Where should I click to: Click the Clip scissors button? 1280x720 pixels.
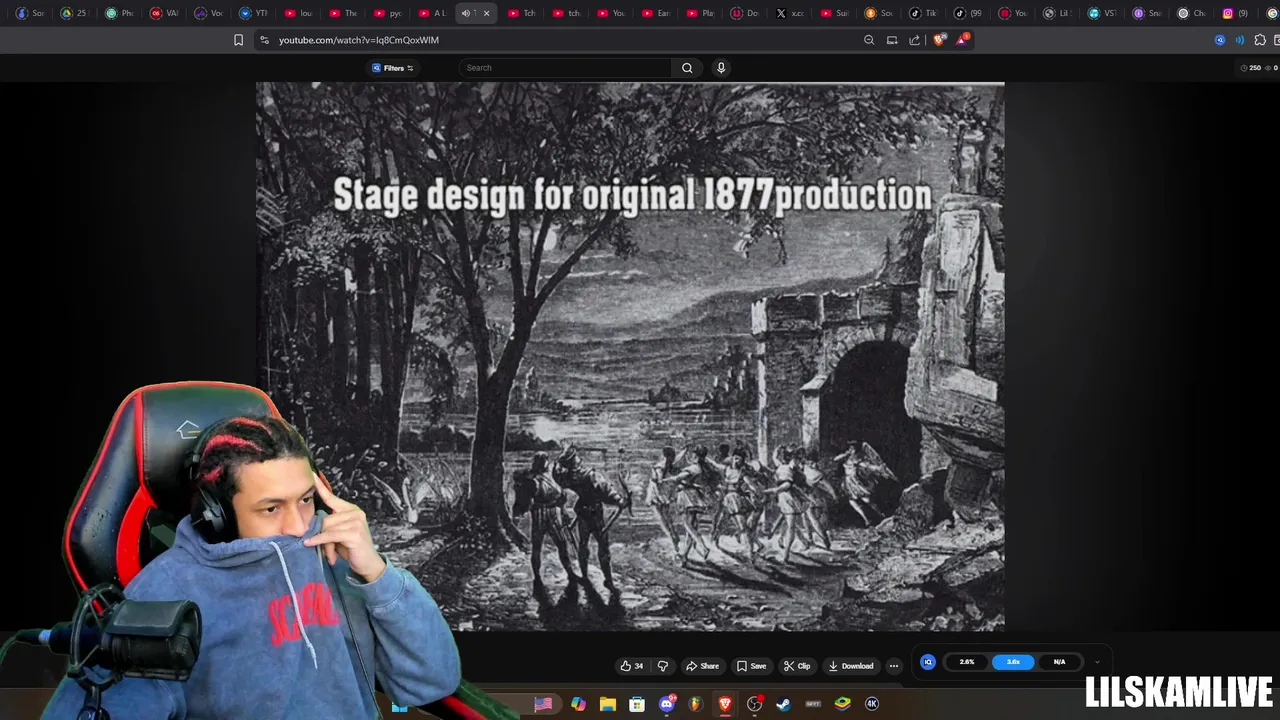click(797, 666)
